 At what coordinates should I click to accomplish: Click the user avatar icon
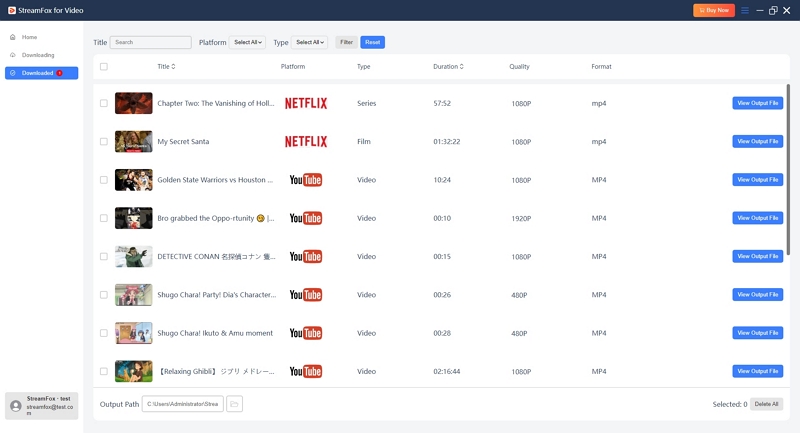click(16, 406)
